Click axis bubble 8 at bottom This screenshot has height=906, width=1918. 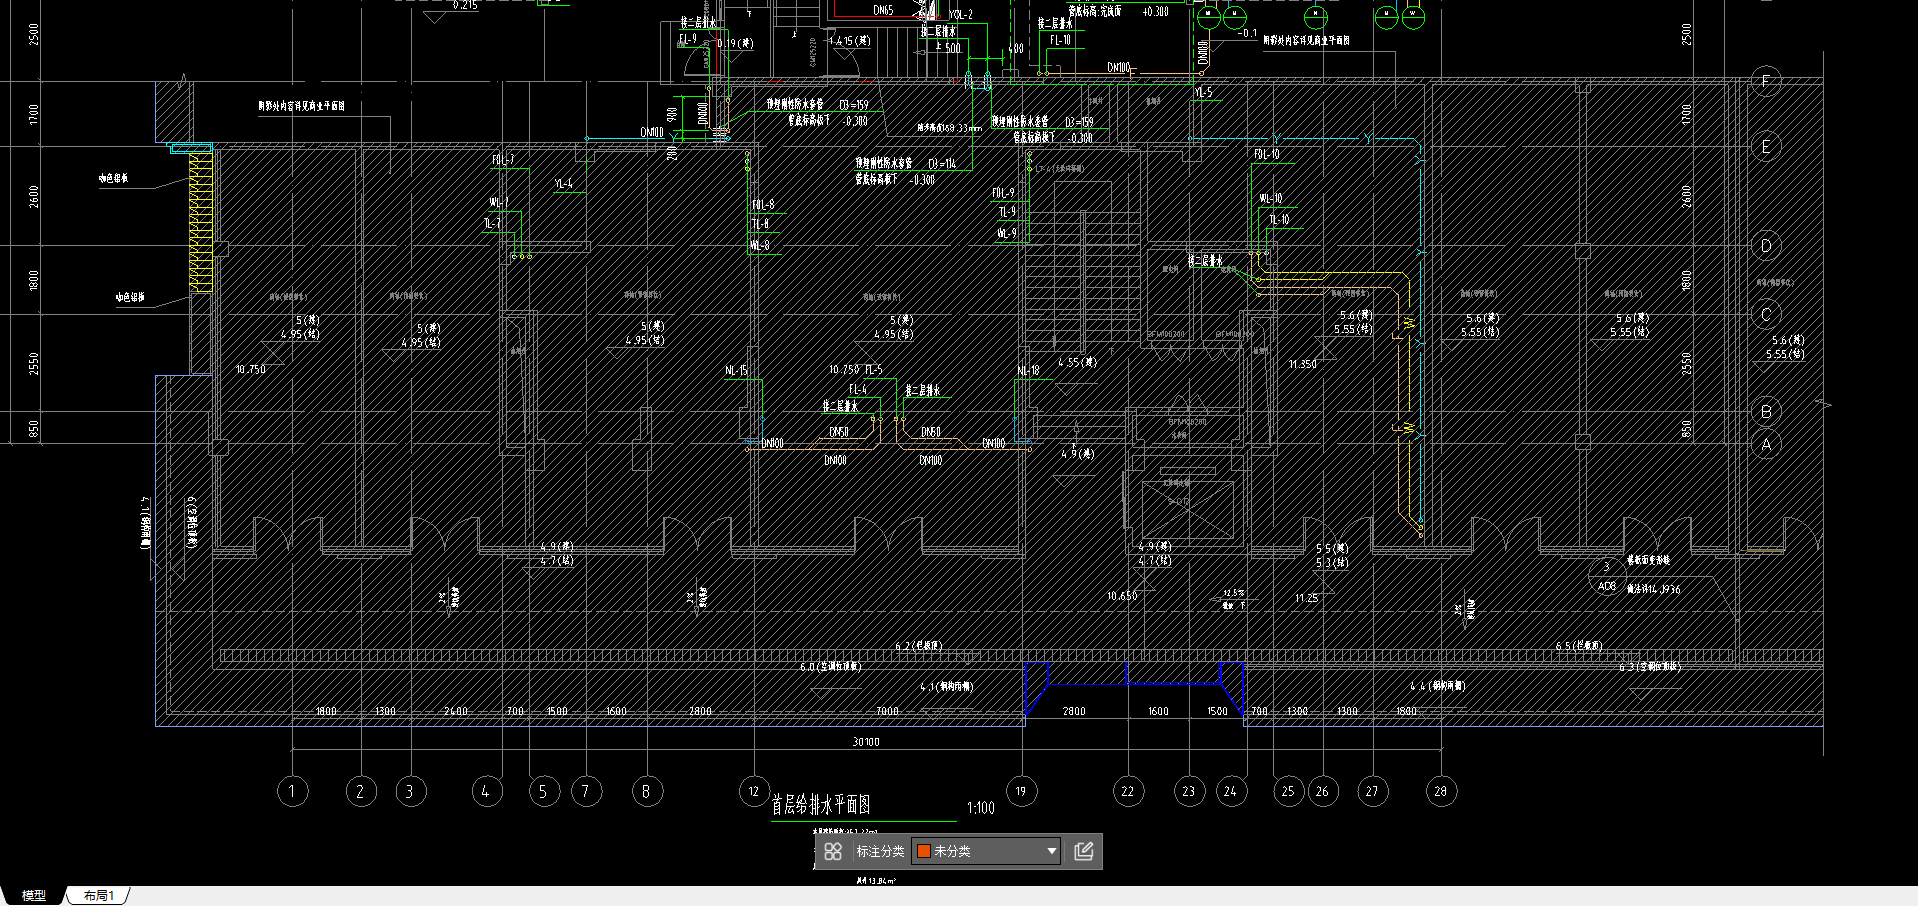(647, 791)
